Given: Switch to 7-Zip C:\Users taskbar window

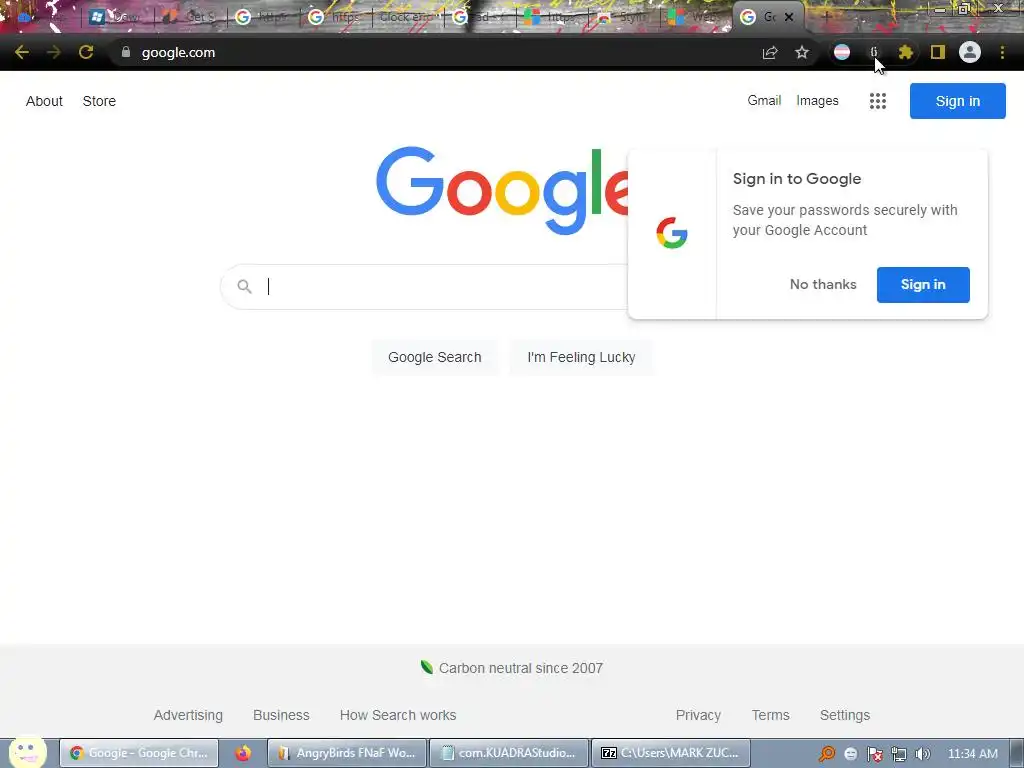Looking at the screenshot, I should click(x=671, y=753).
